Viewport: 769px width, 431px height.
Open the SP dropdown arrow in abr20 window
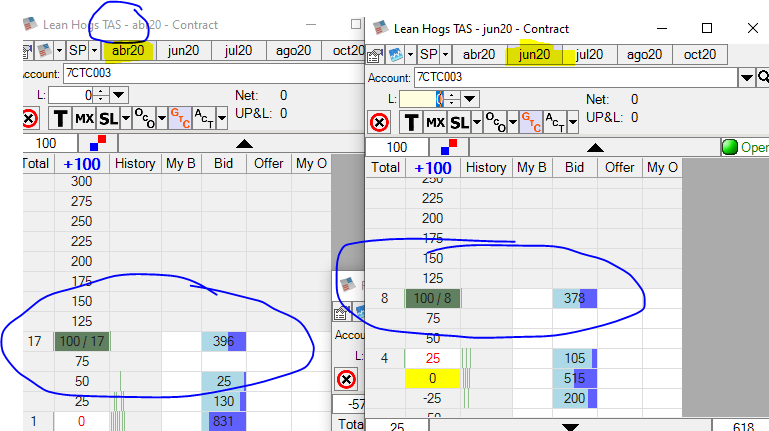click(94, 51)
